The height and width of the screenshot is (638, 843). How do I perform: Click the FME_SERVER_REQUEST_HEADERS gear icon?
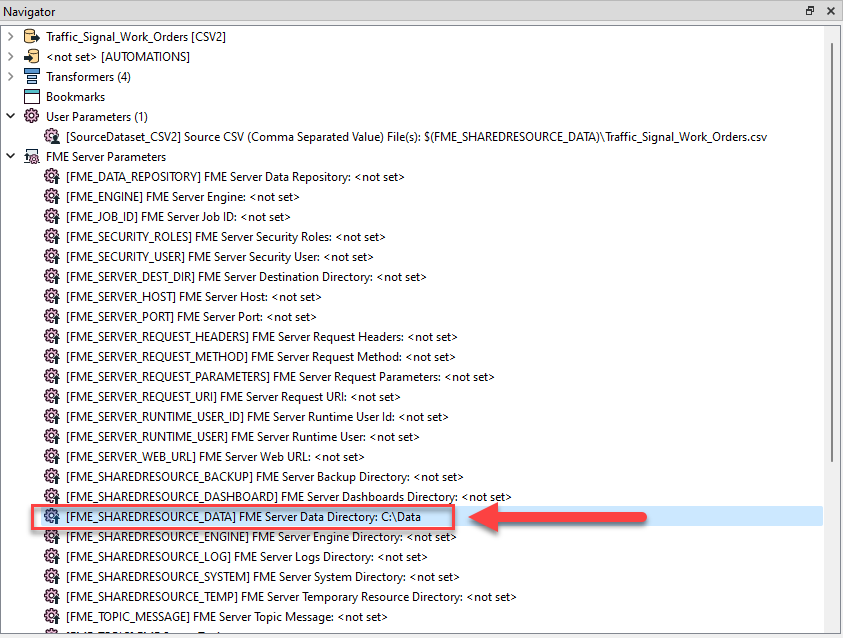pyautogui.click(x=52, y=336)
